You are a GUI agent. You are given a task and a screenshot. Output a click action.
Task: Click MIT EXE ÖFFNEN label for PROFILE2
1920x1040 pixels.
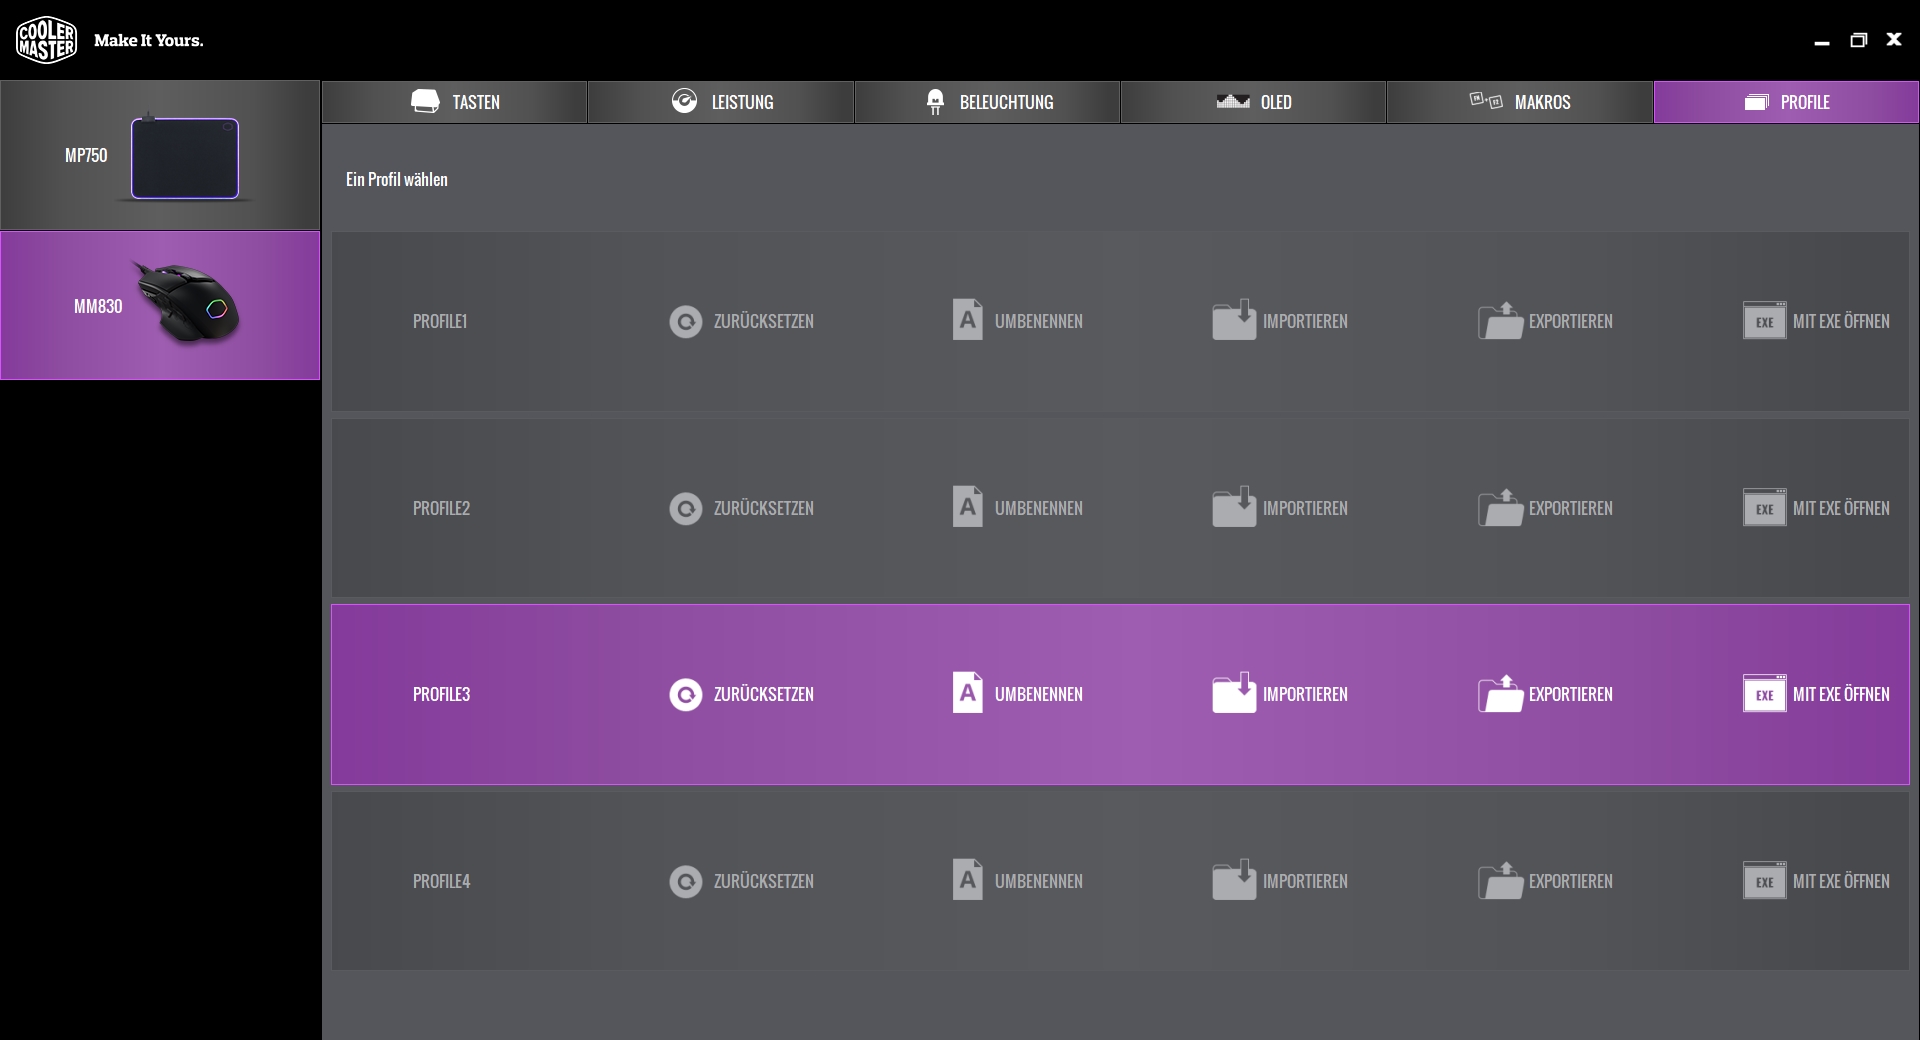click(x=1841, y=508)
